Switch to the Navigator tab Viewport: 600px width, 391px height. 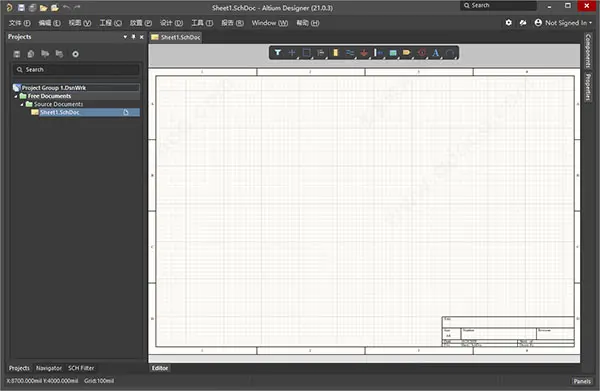(x=49, y=368)
